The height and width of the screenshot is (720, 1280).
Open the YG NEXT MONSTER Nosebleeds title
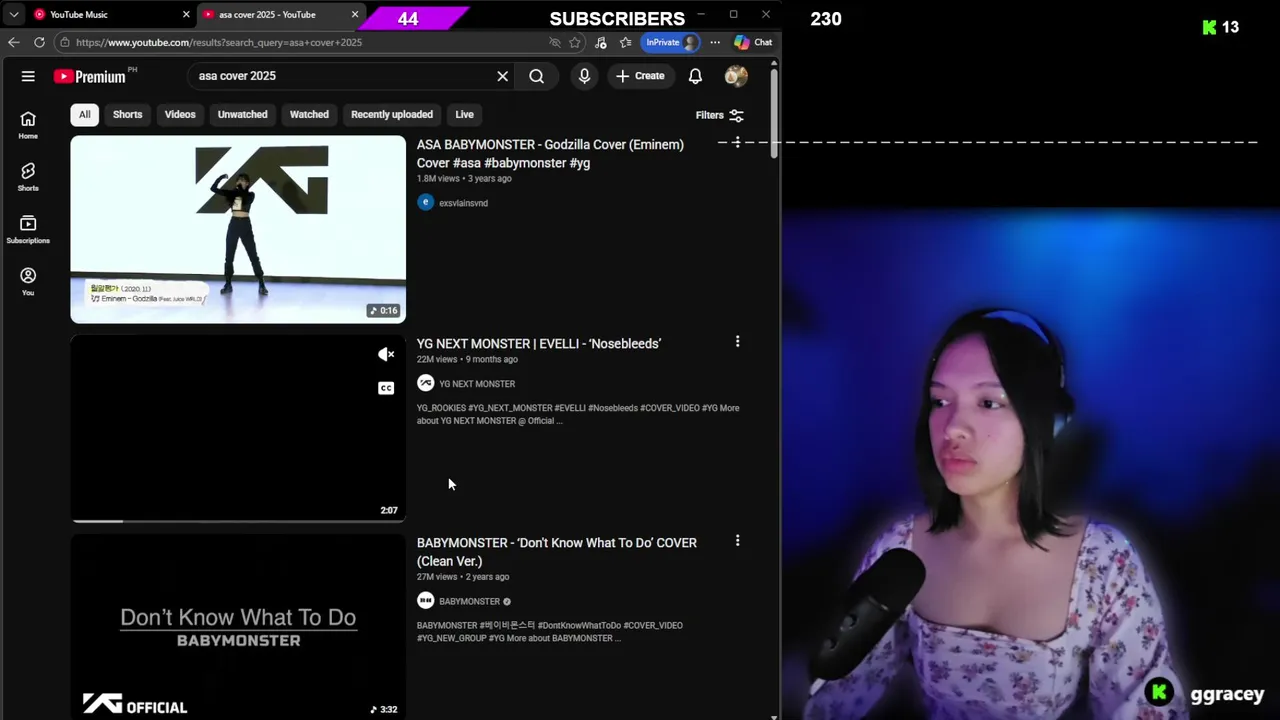pyautogui.click(x=539, y=344)
